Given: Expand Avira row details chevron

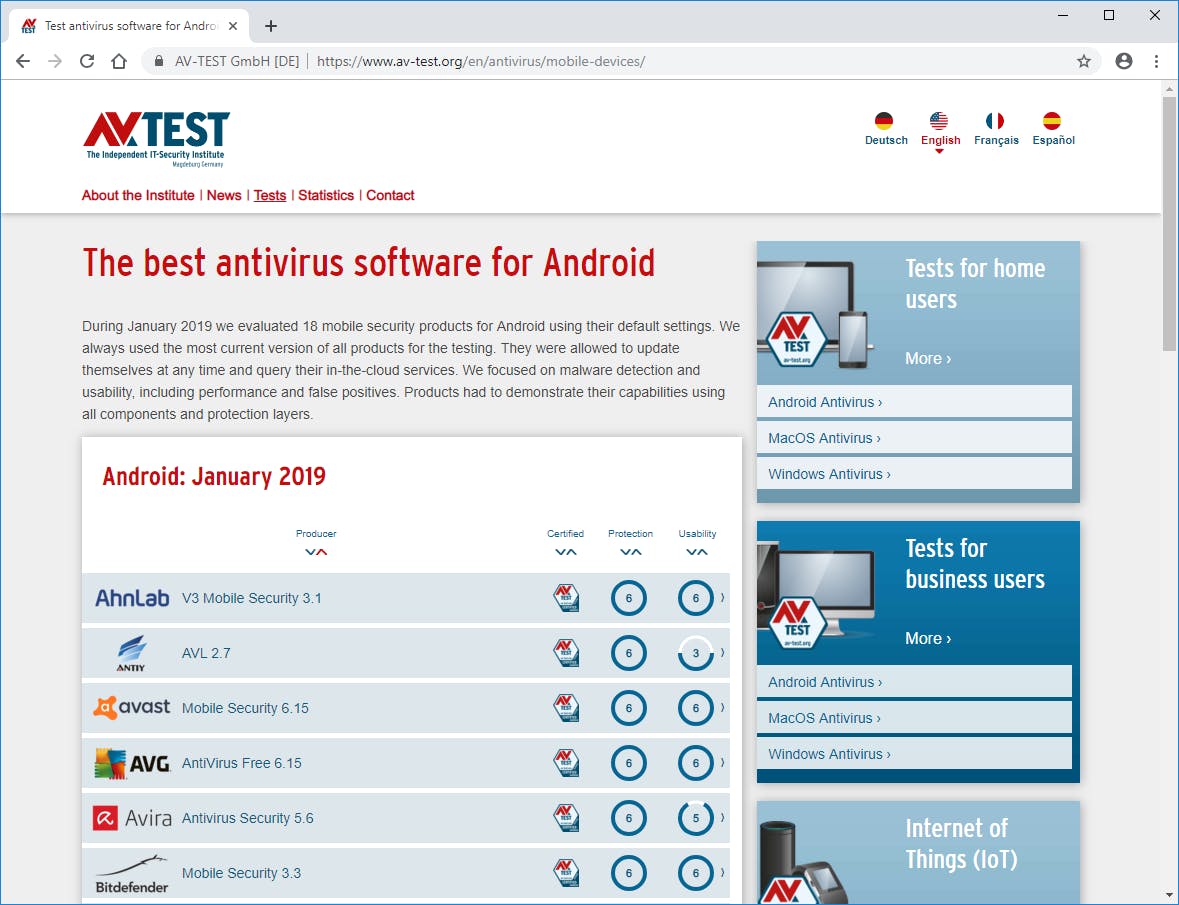Looking at the screenshot, I should (x=723, y=817).
